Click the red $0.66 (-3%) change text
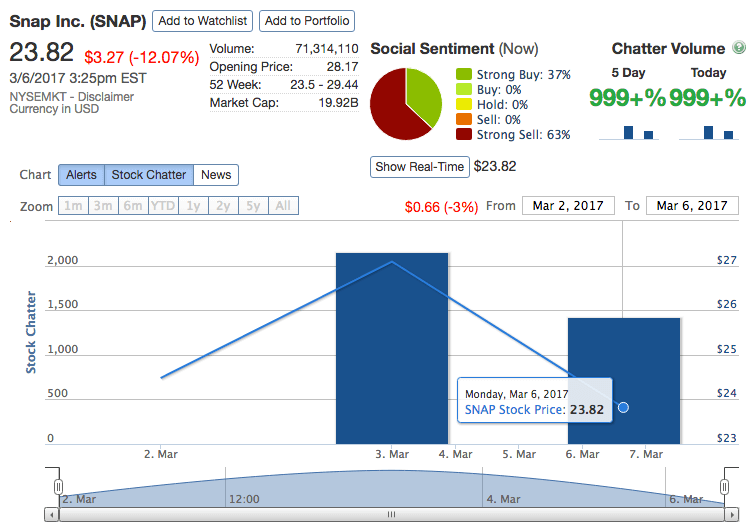This screenshot has height=527, width=753. click(x=441, y=207)
